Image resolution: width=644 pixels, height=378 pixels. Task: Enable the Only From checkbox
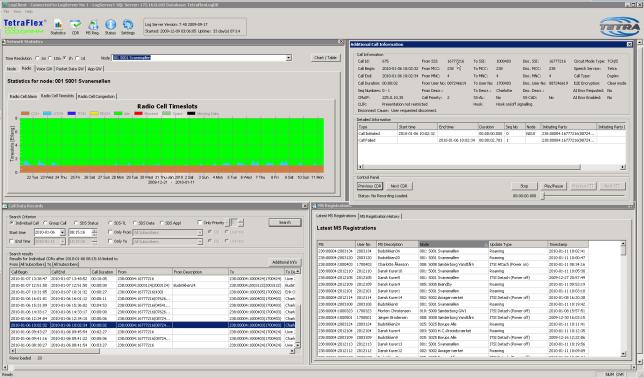[110, 232]
